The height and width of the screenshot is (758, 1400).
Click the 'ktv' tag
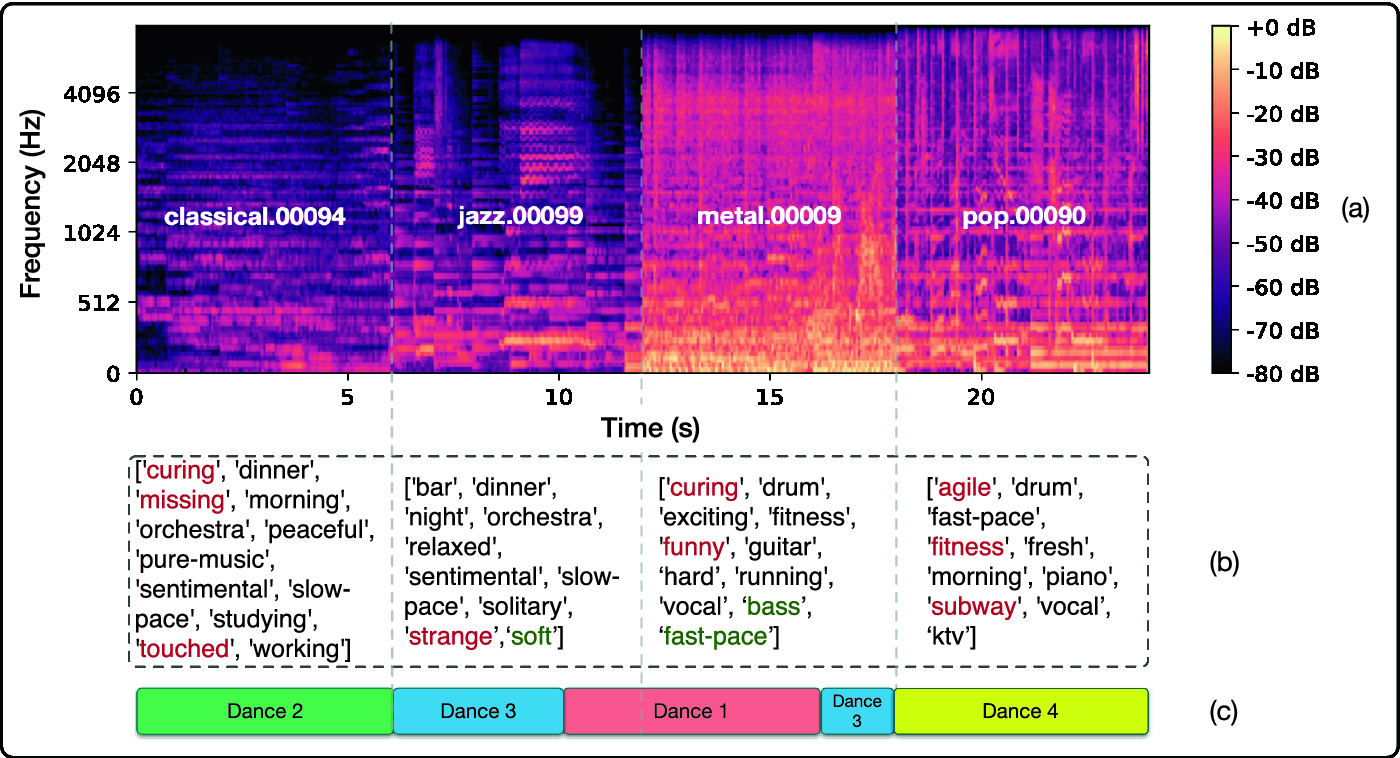click(x=951, y=638)
